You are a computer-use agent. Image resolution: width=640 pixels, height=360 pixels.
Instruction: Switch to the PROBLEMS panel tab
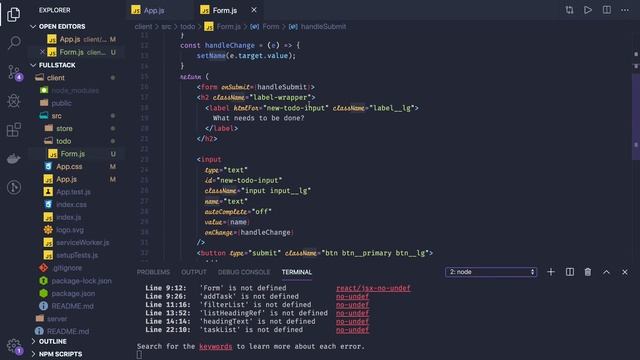tap(153, 272)
